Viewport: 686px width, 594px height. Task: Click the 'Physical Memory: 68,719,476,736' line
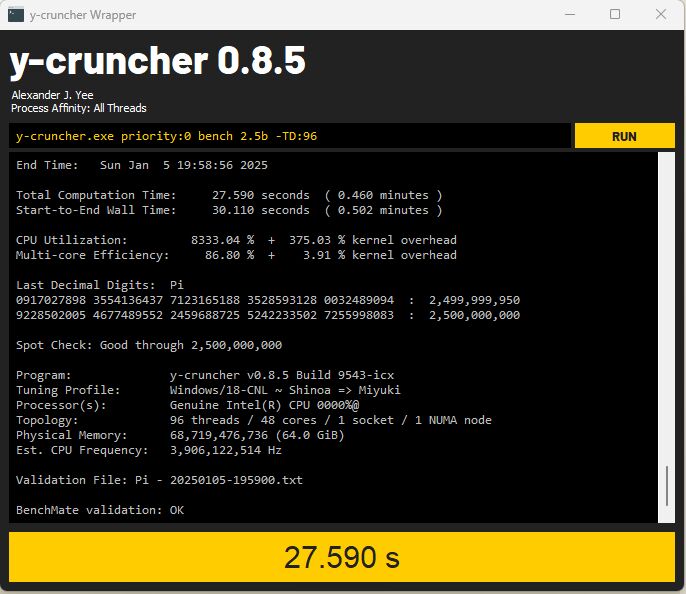(x=180, y=435)
